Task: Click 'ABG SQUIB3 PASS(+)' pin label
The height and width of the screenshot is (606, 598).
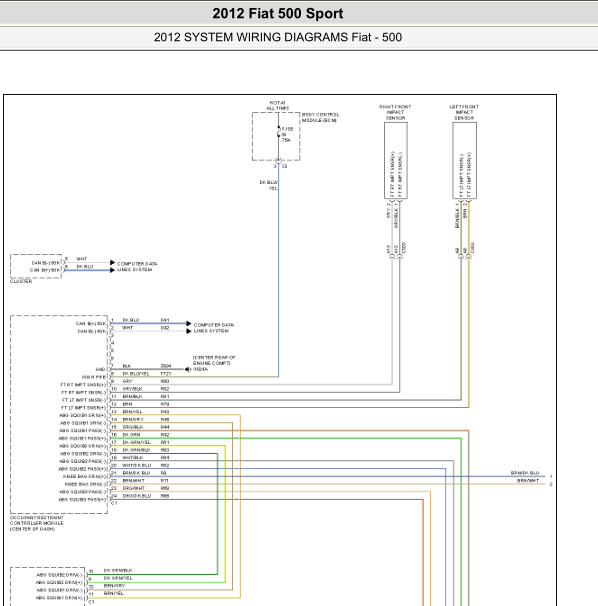Action: tap(82, 500)
